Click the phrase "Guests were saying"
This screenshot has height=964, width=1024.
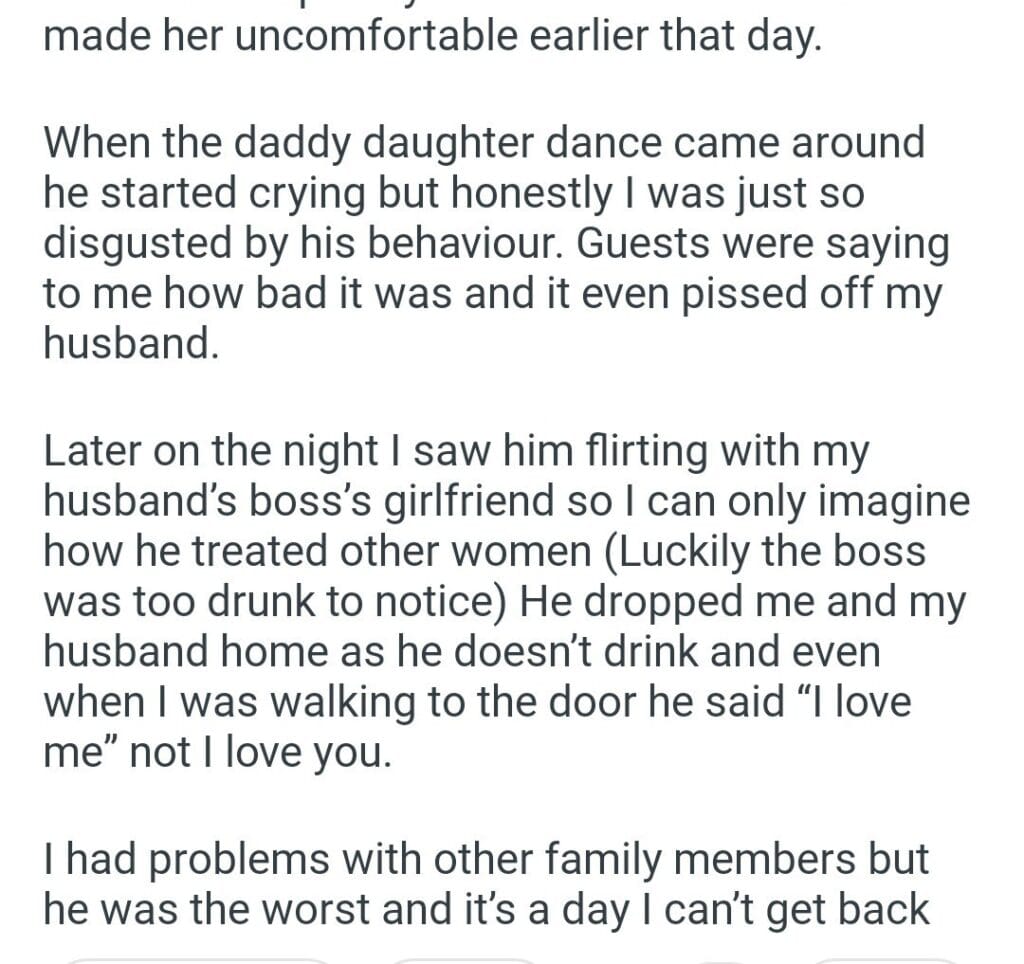tap(764, 243)
